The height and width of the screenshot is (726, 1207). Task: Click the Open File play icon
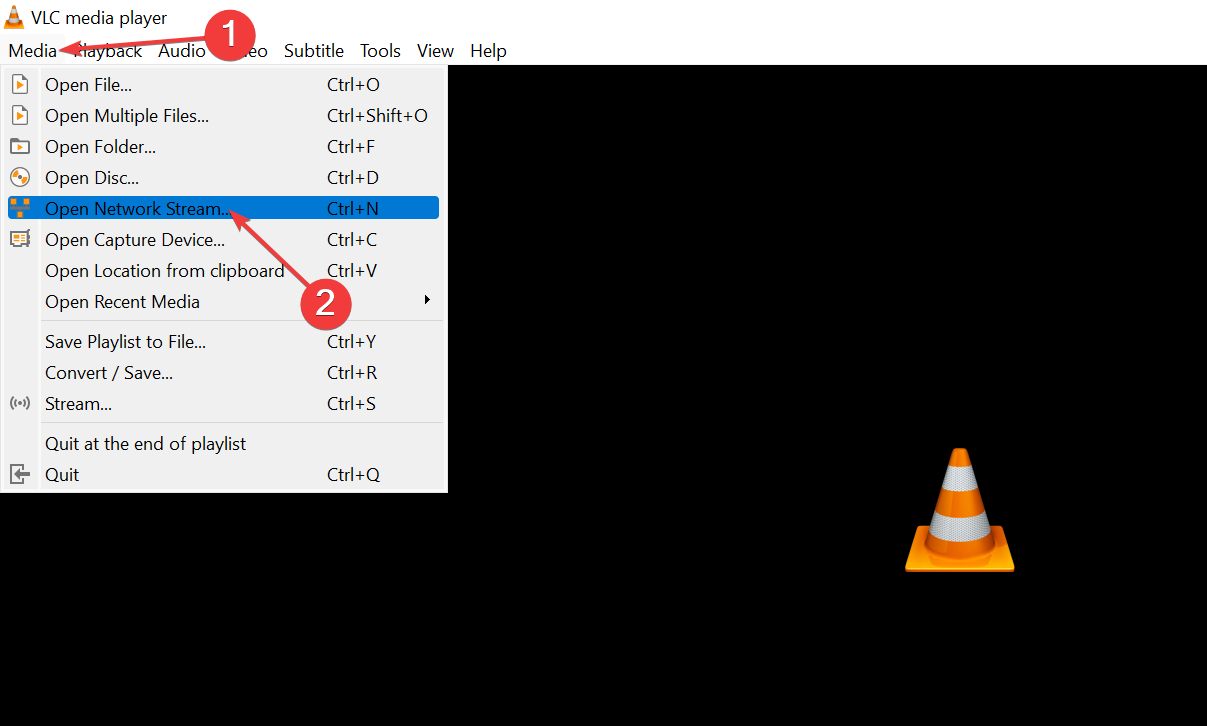click(x=20, y=85)
